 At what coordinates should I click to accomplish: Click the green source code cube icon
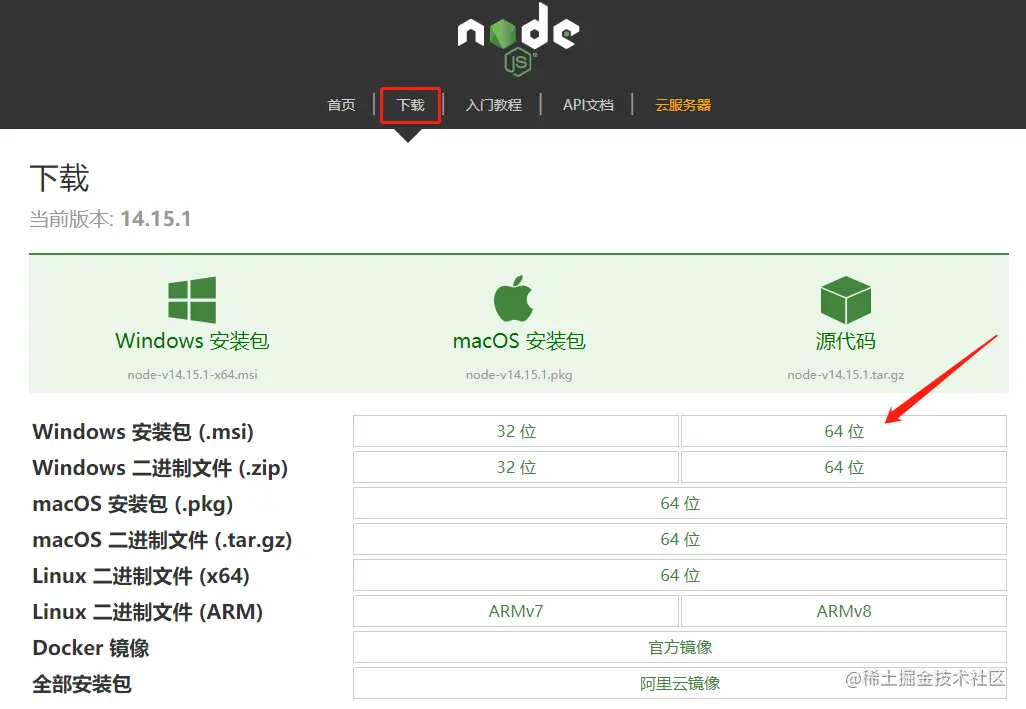[x=845, y=300]
